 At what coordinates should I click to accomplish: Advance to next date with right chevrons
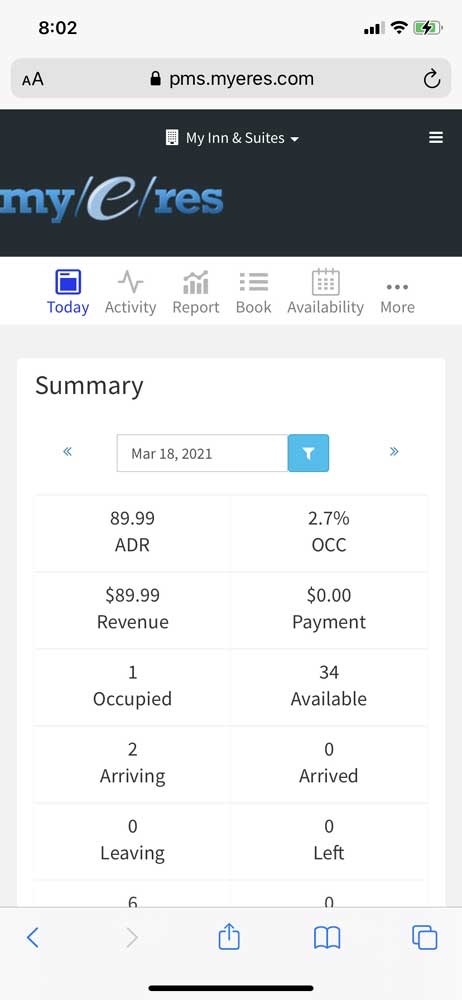[x=394, y=452]
